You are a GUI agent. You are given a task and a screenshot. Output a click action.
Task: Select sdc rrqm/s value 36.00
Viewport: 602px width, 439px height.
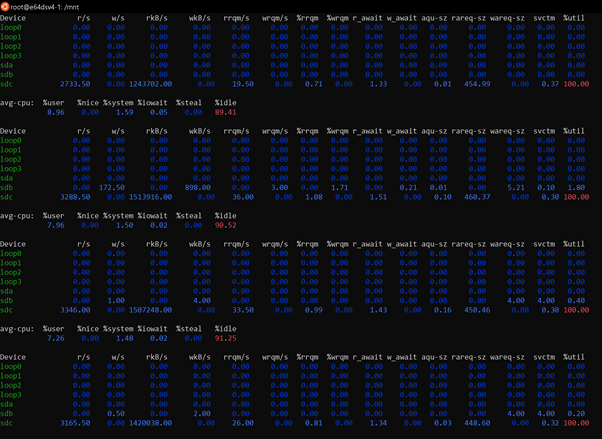pyautogui.click(x=243, y=197)
